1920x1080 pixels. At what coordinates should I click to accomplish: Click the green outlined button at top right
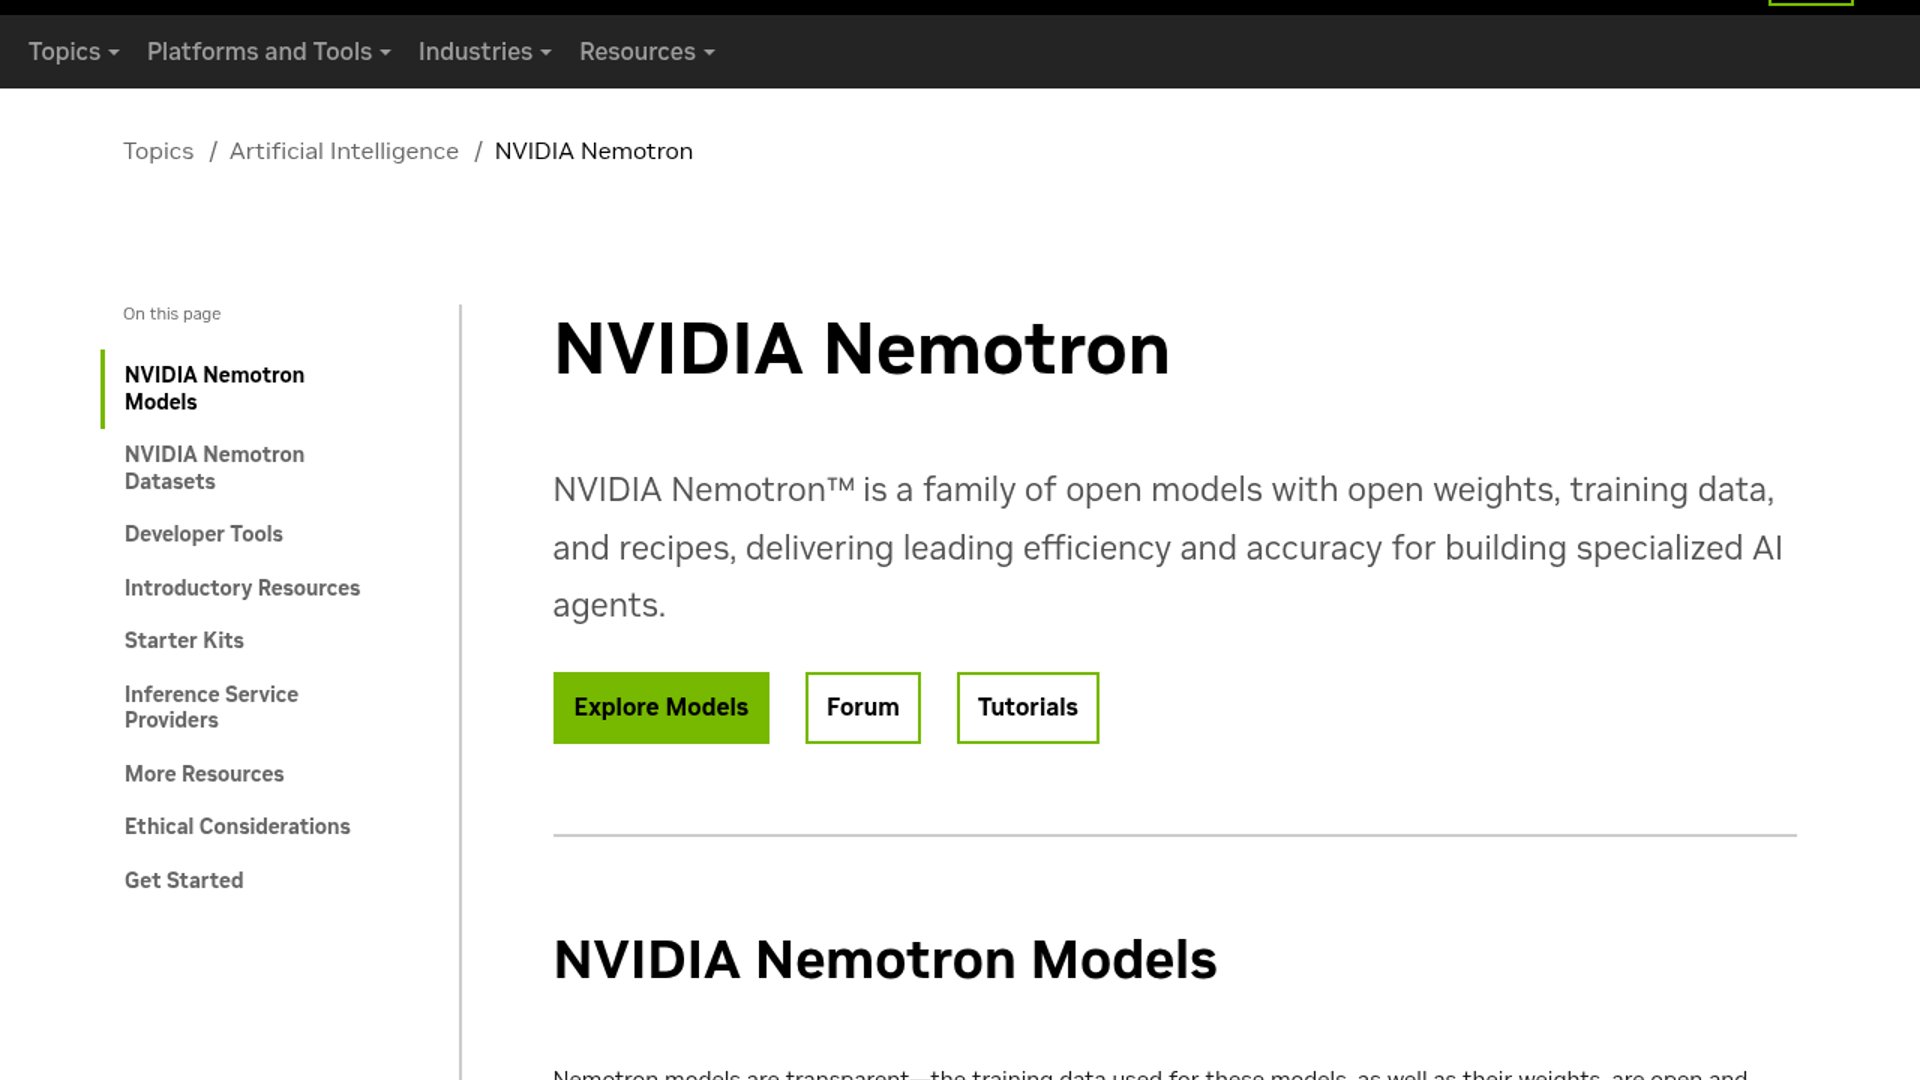[1810, 3]
